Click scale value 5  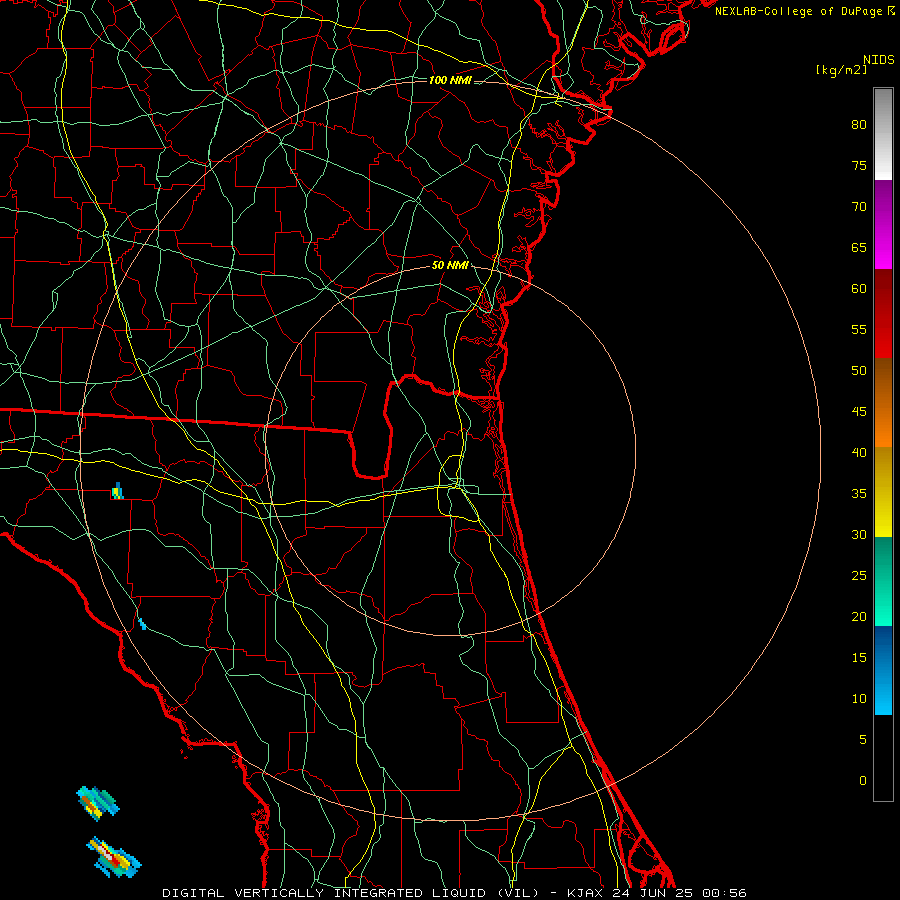point(863,739)
